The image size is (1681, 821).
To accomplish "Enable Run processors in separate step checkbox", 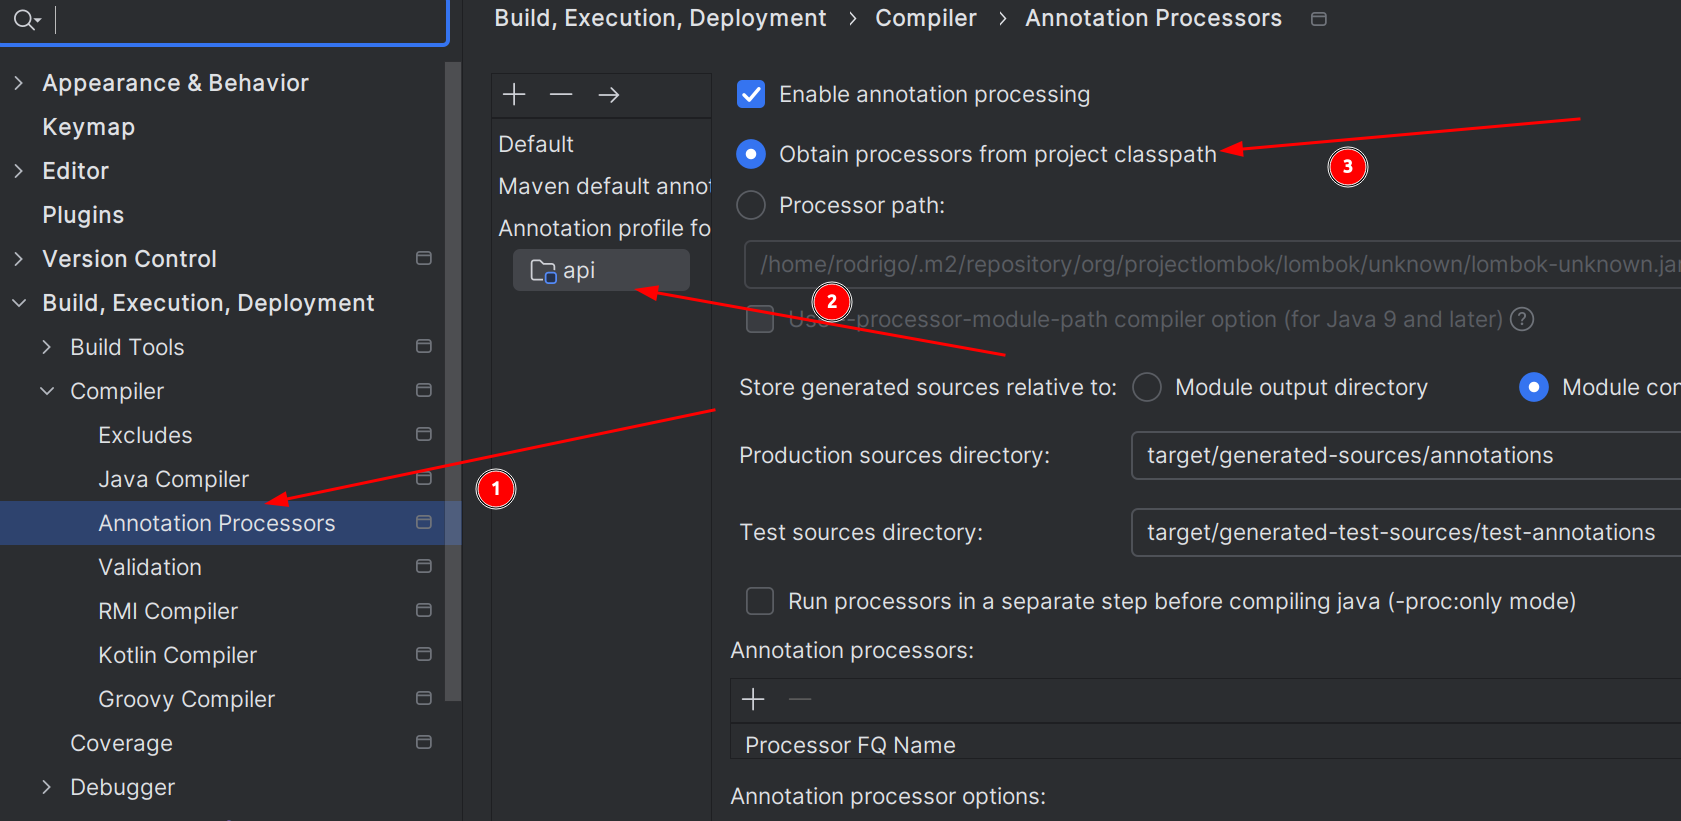I will (x=760, y=601).
